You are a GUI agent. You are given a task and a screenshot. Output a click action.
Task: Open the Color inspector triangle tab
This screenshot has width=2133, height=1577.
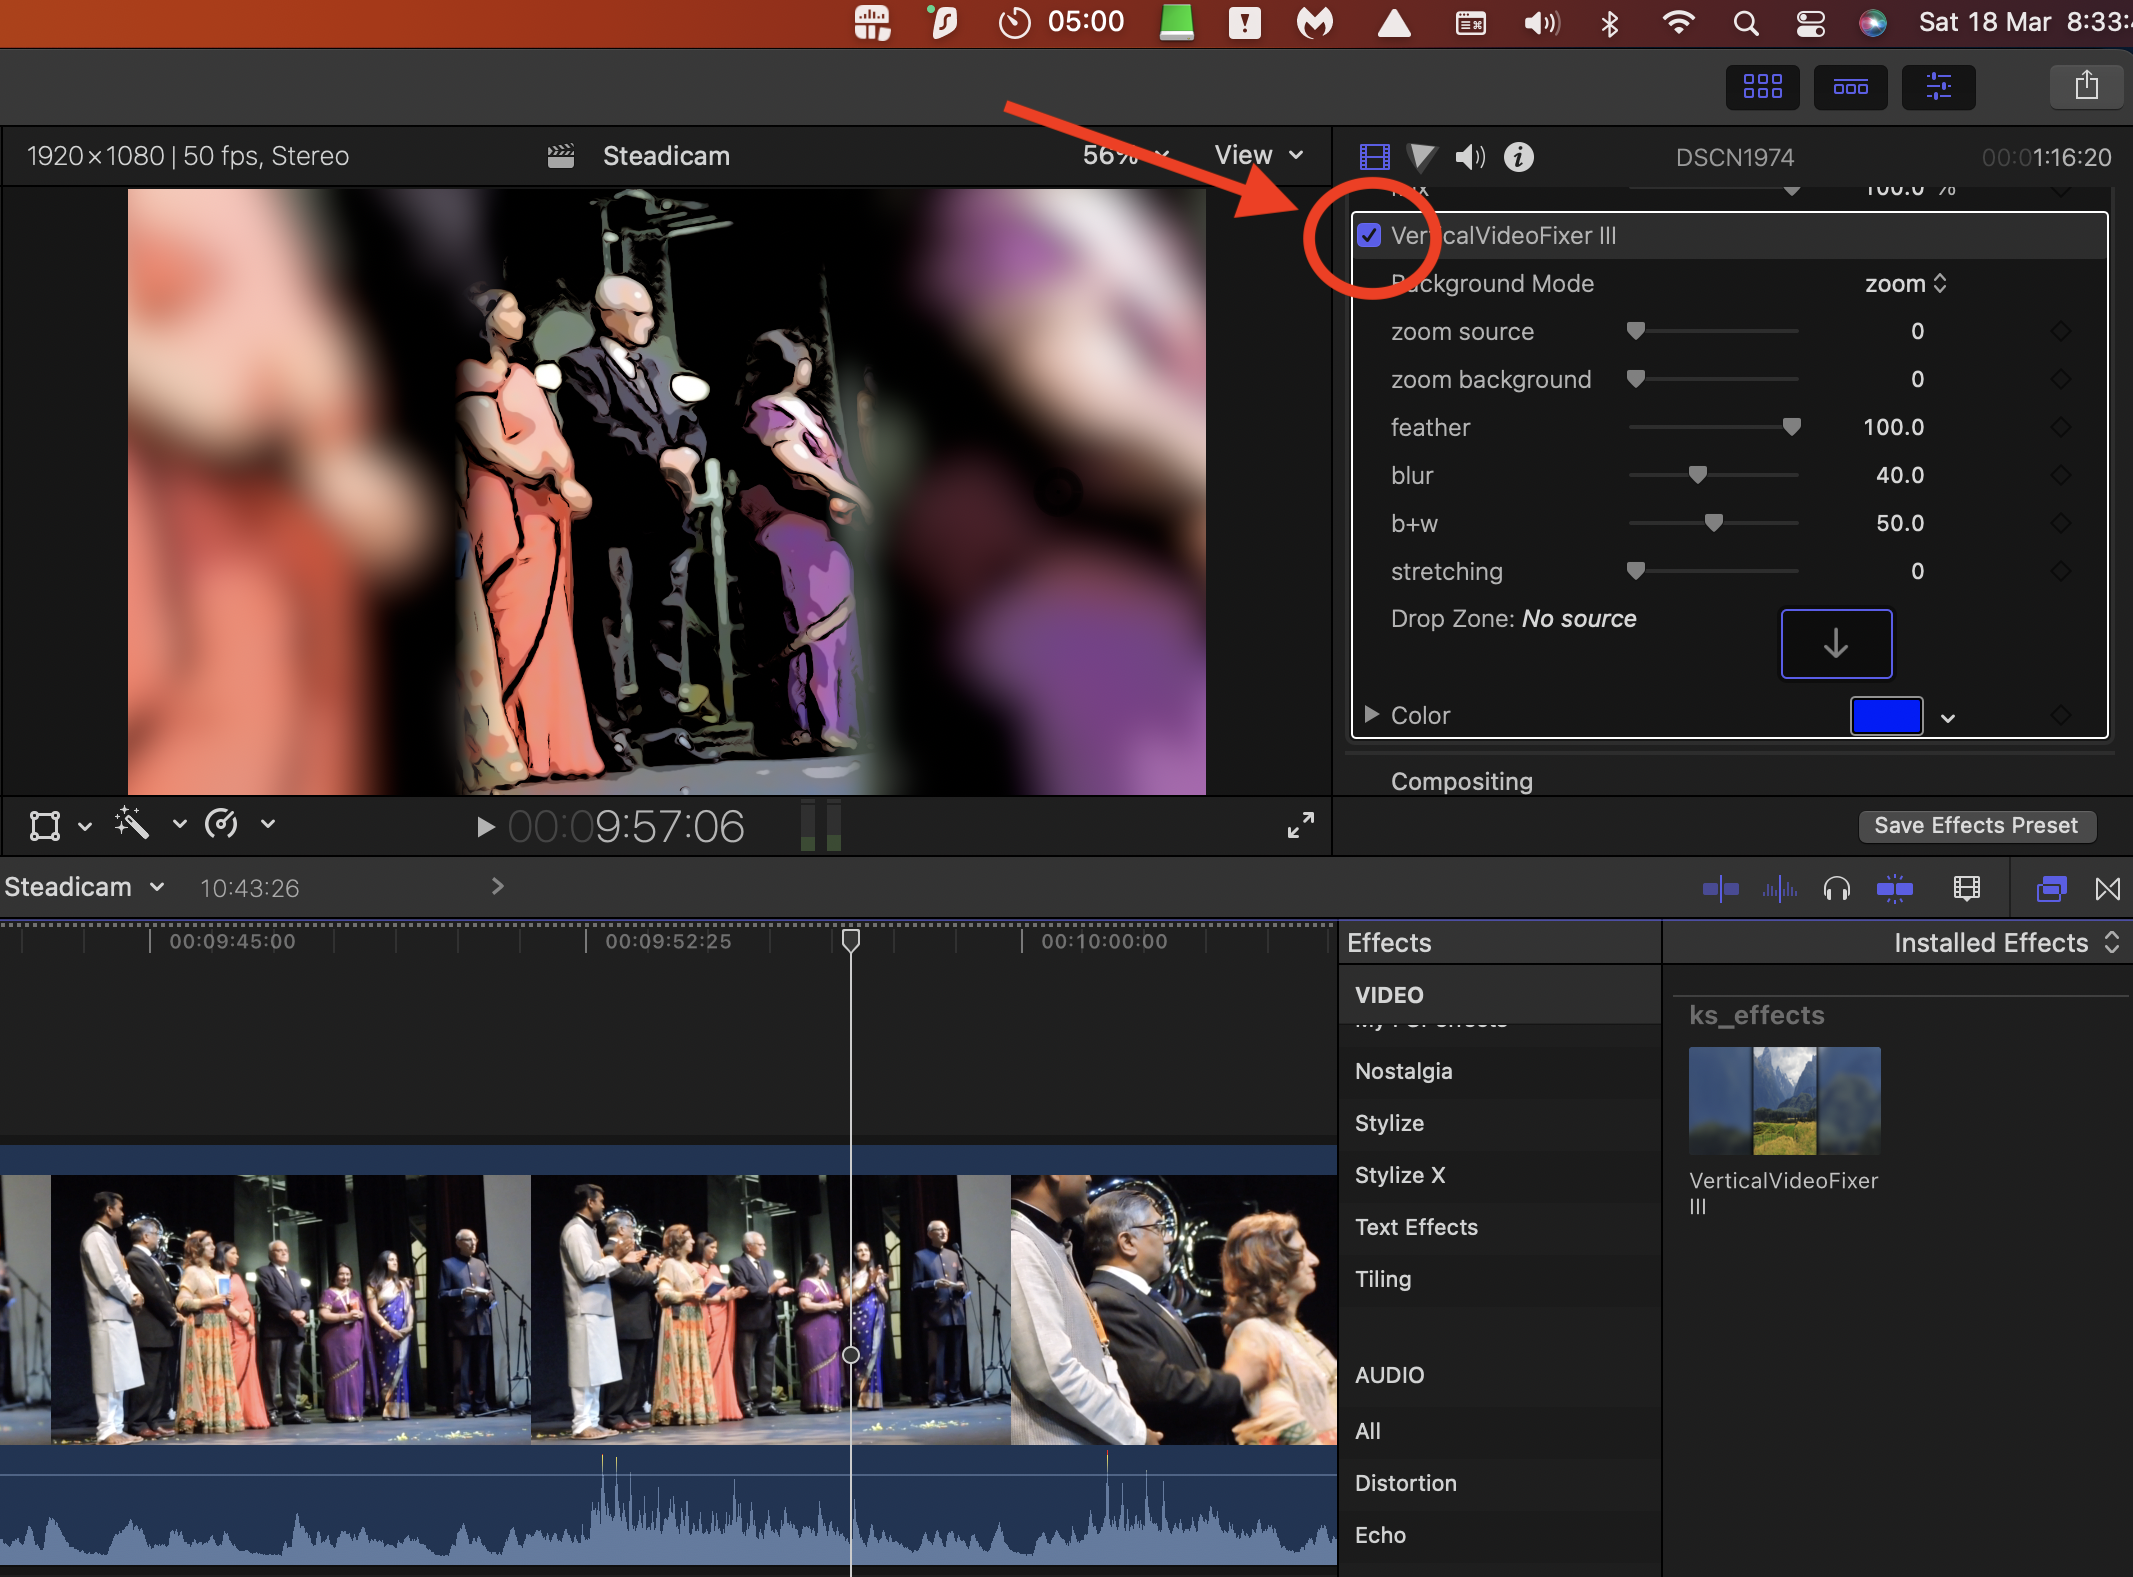point(1421,157)
